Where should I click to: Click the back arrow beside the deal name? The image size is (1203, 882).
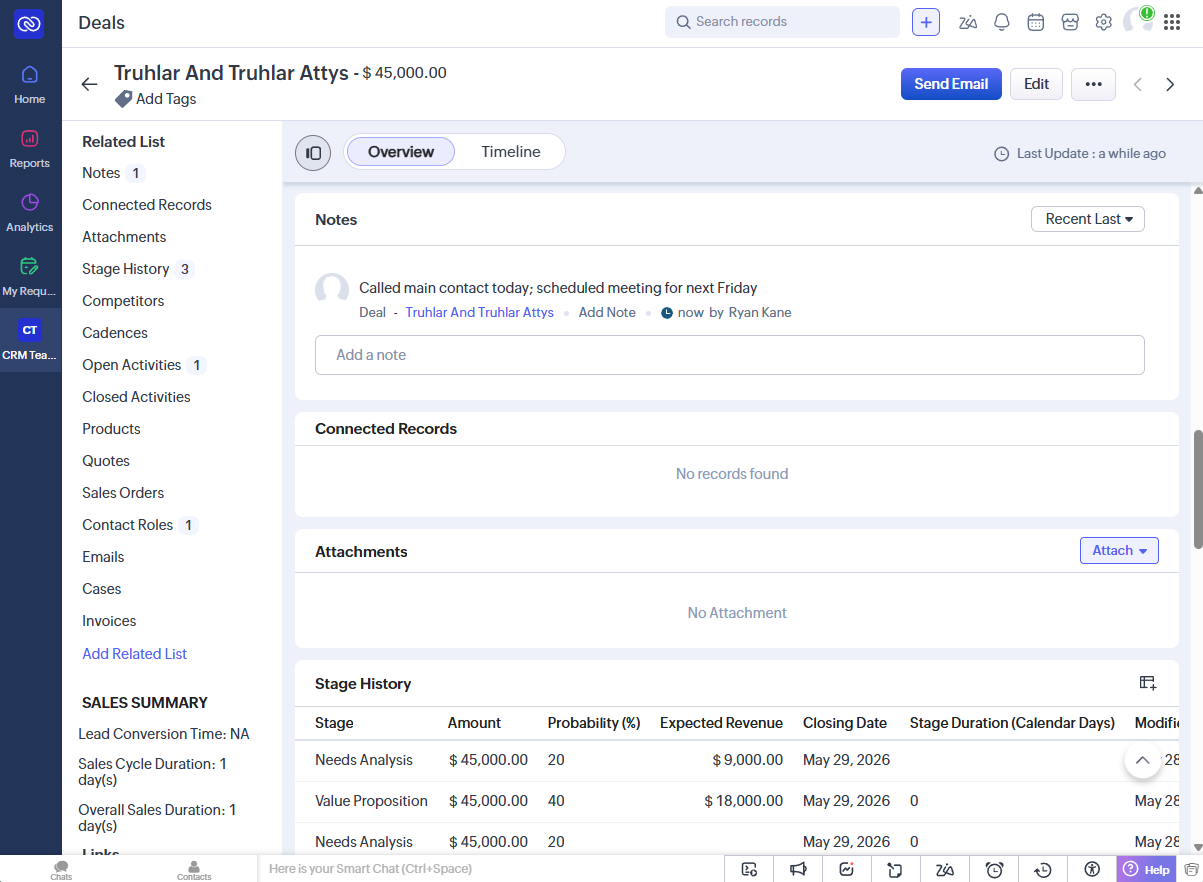coord(89,84)
